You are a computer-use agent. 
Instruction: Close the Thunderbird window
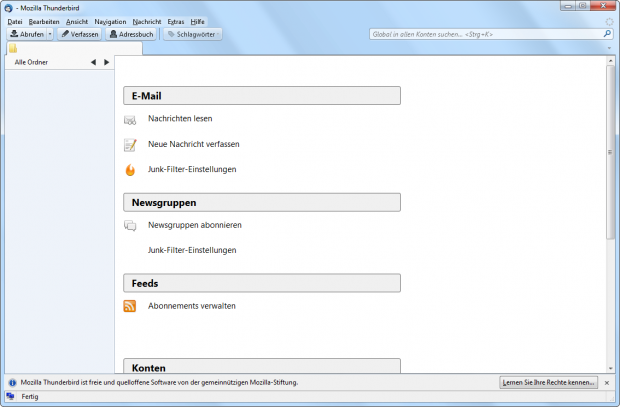tap(603, 6)
